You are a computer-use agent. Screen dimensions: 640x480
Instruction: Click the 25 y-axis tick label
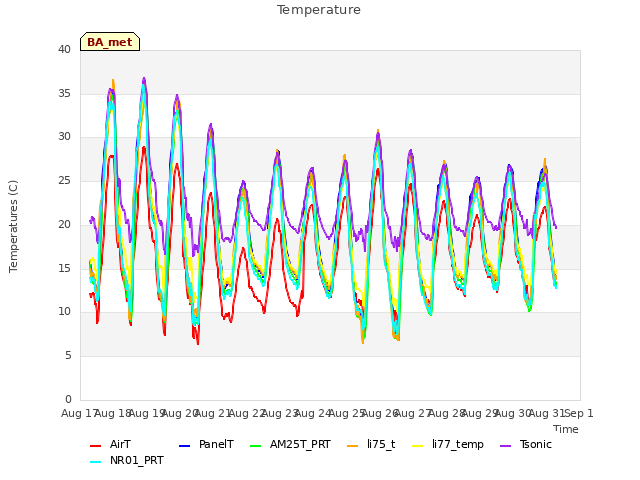coord(64,180)
